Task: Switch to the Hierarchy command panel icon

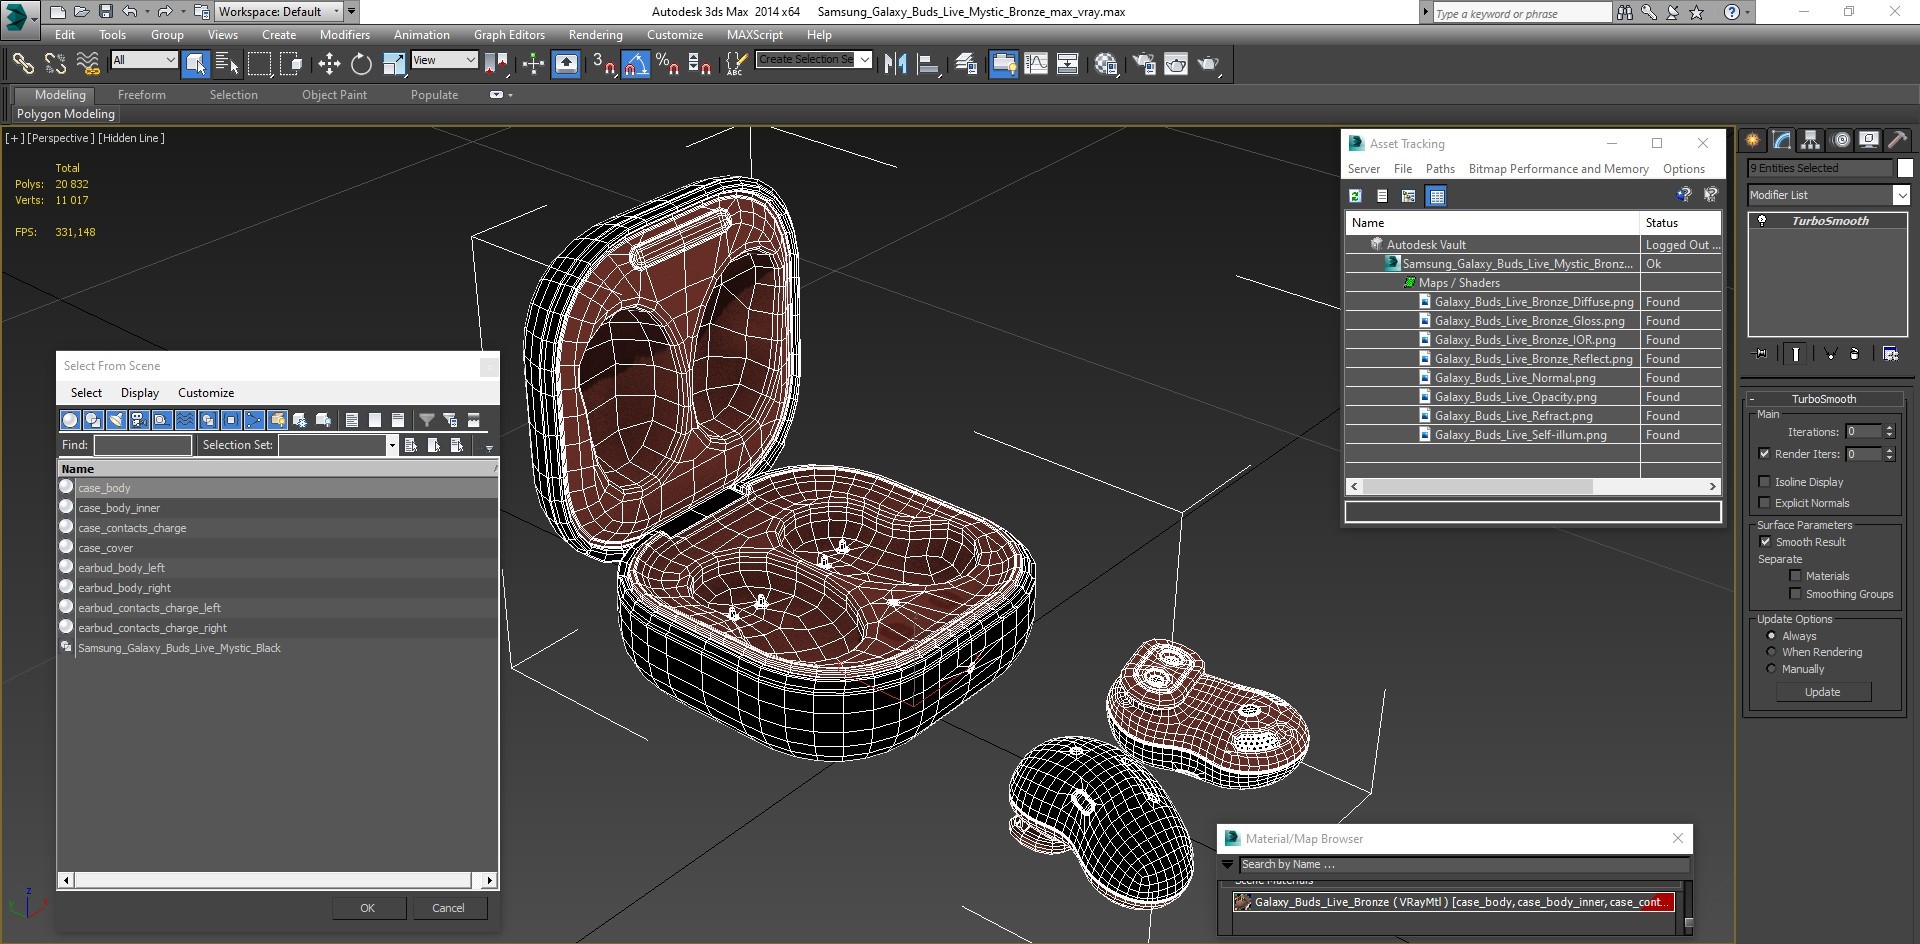Action: point(1810,140)
